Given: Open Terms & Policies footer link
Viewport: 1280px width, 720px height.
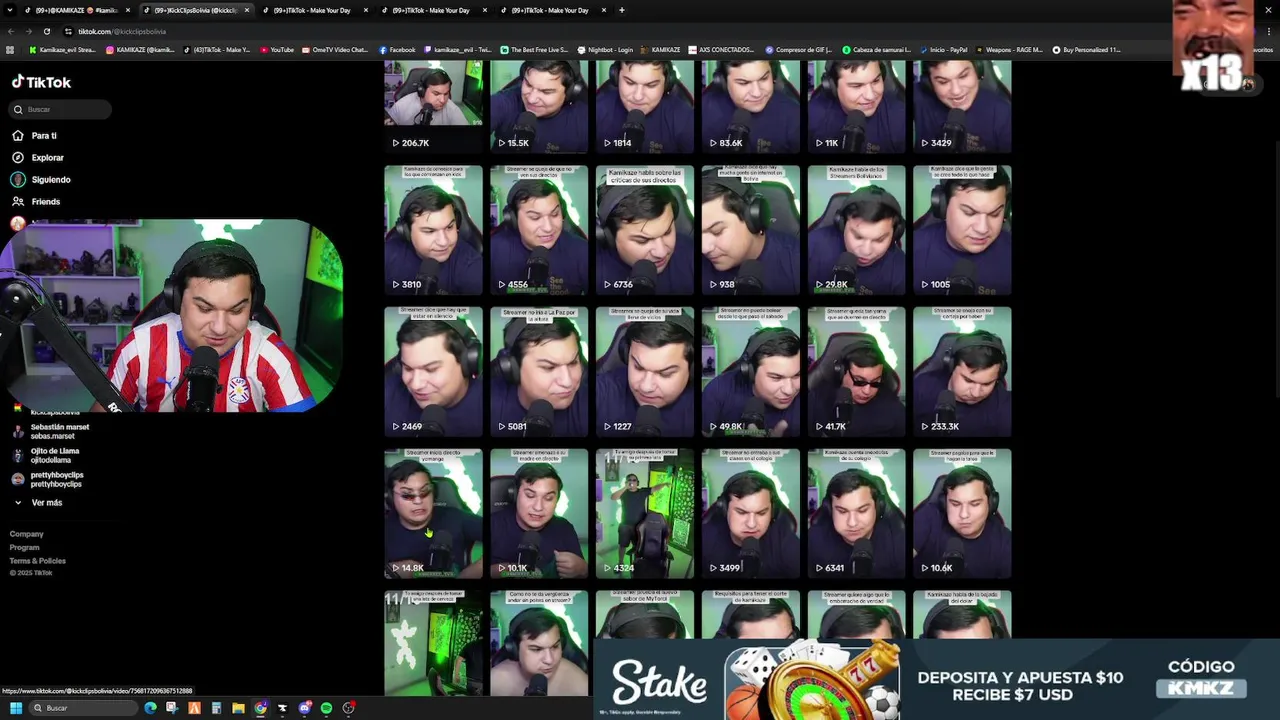Looking at the screenshot, I should pos(38,560).
